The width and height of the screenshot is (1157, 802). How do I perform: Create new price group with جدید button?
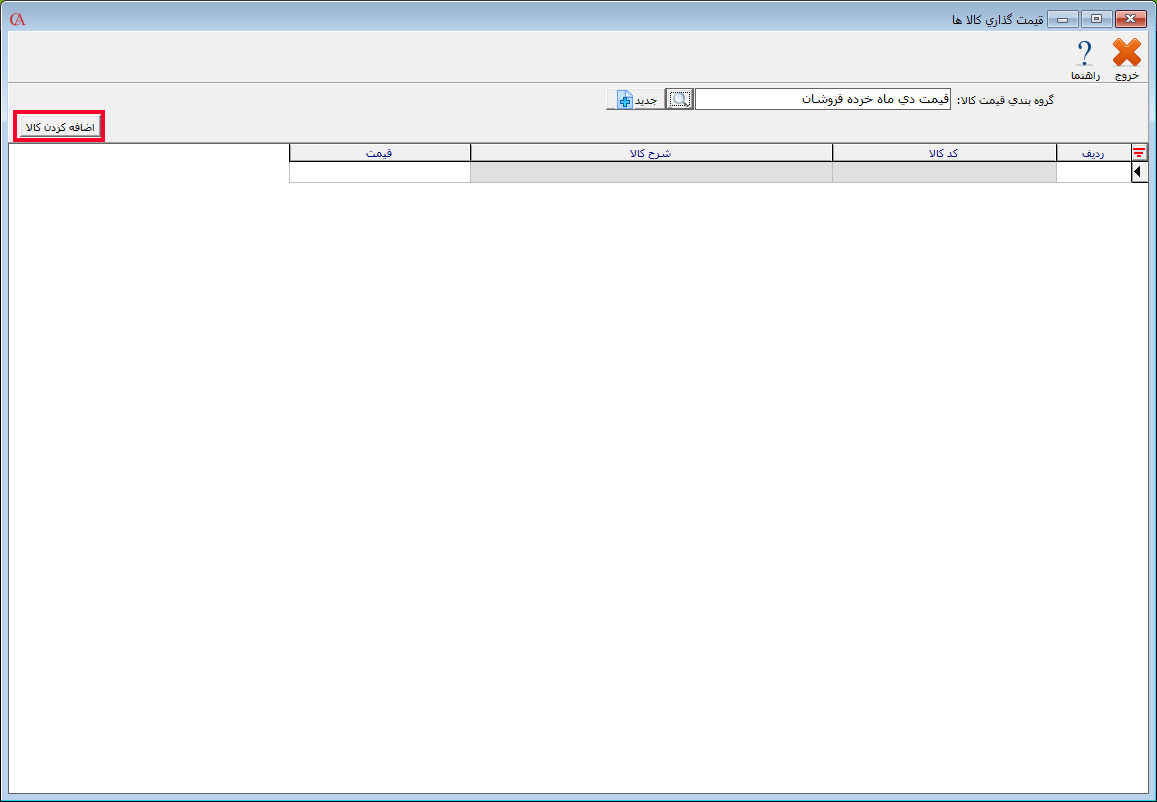pyautogui.click(x=633, y=99)
